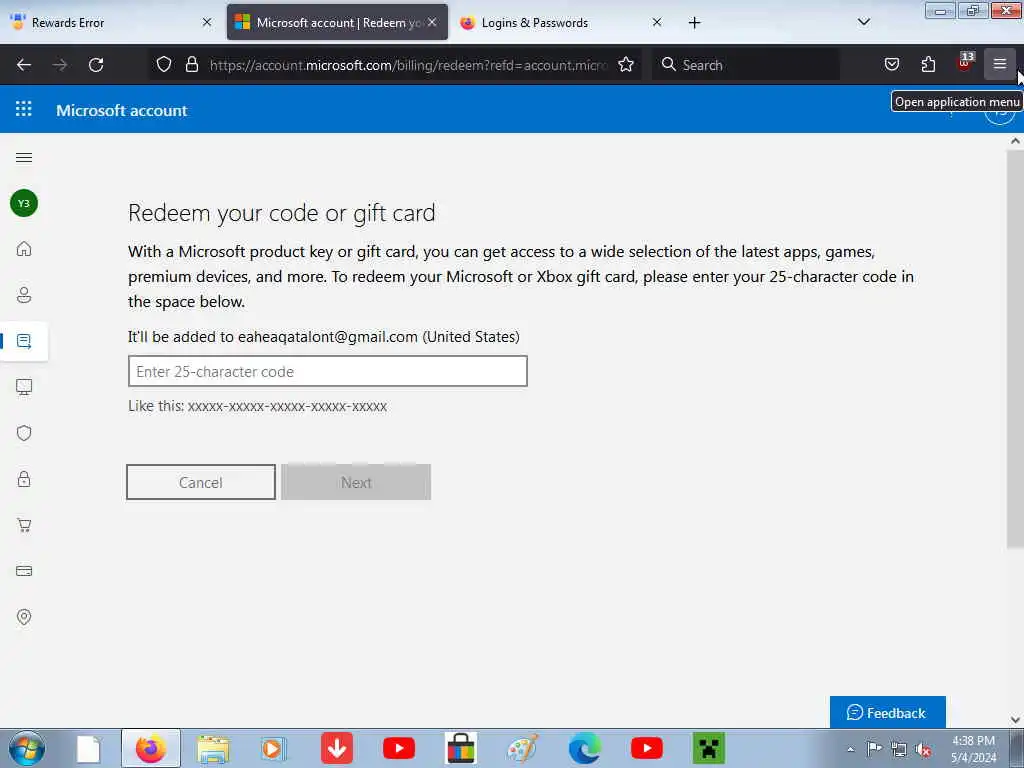
Task: Click the Cancel button
Action: click(x=200, y=482)
